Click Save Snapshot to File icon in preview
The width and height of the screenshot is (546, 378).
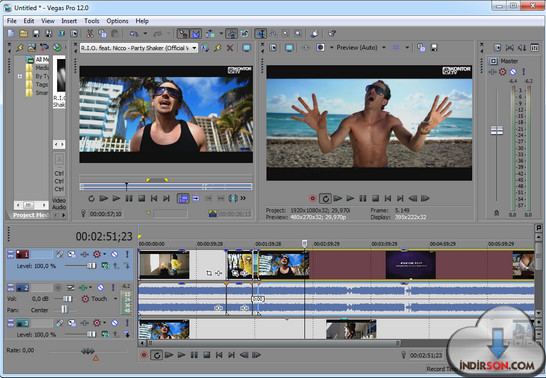pos(434,48)
